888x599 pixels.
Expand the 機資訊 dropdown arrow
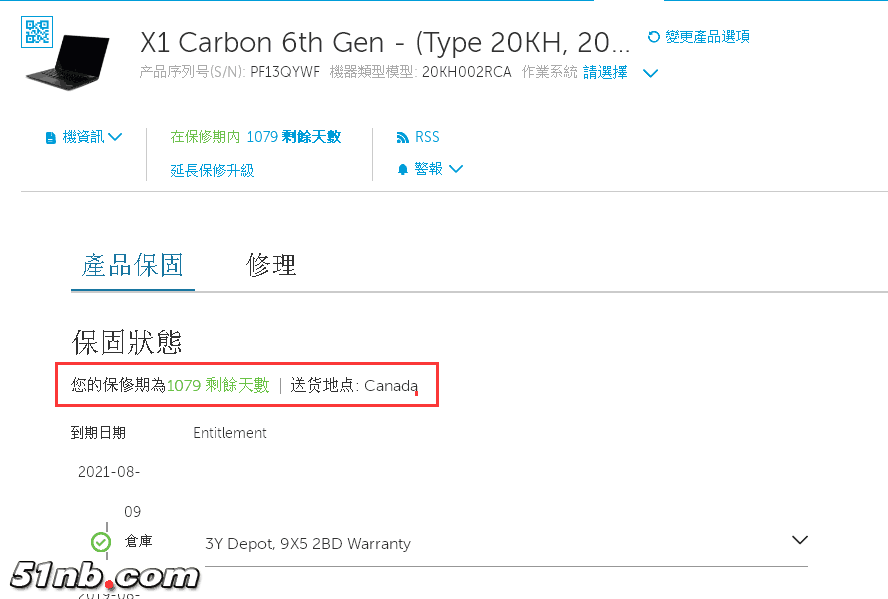(115, 137)
